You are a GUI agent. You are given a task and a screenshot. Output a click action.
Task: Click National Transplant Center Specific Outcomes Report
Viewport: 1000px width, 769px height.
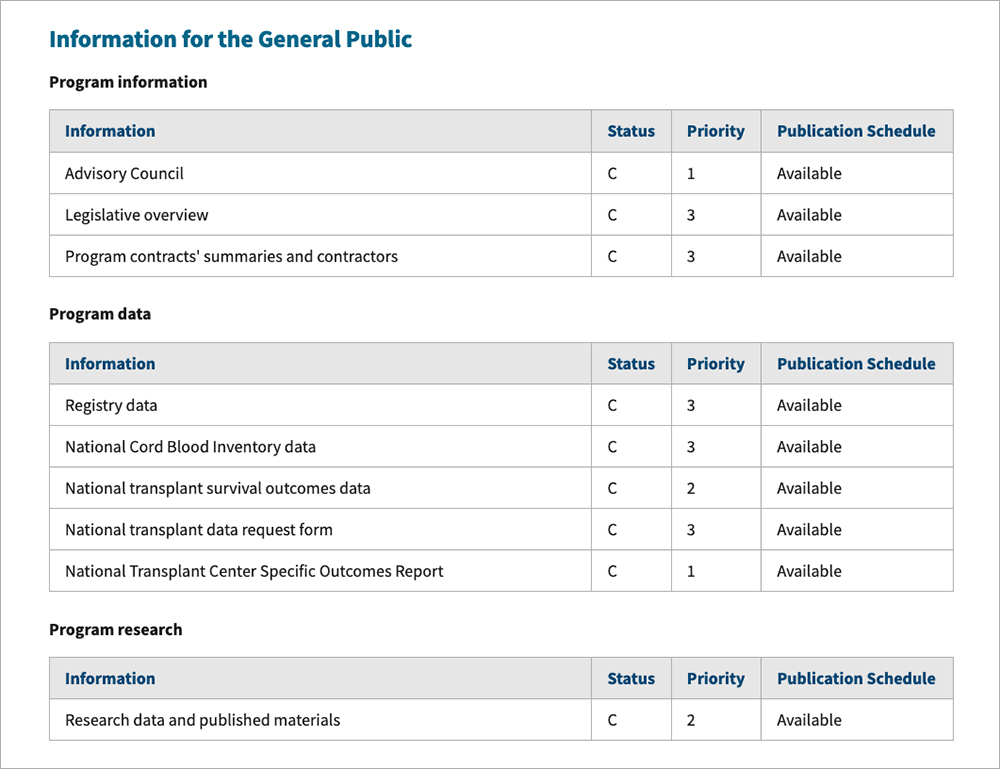[254, 572]
